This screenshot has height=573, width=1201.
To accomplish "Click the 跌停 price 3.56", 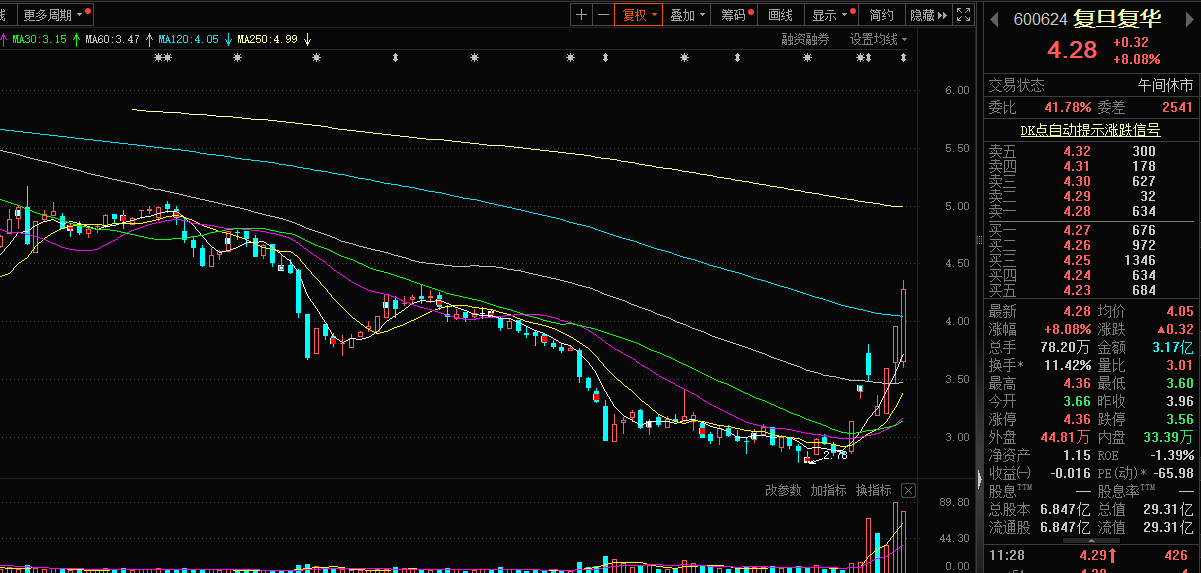I will pyautogui.click(x=1179, y=419).
